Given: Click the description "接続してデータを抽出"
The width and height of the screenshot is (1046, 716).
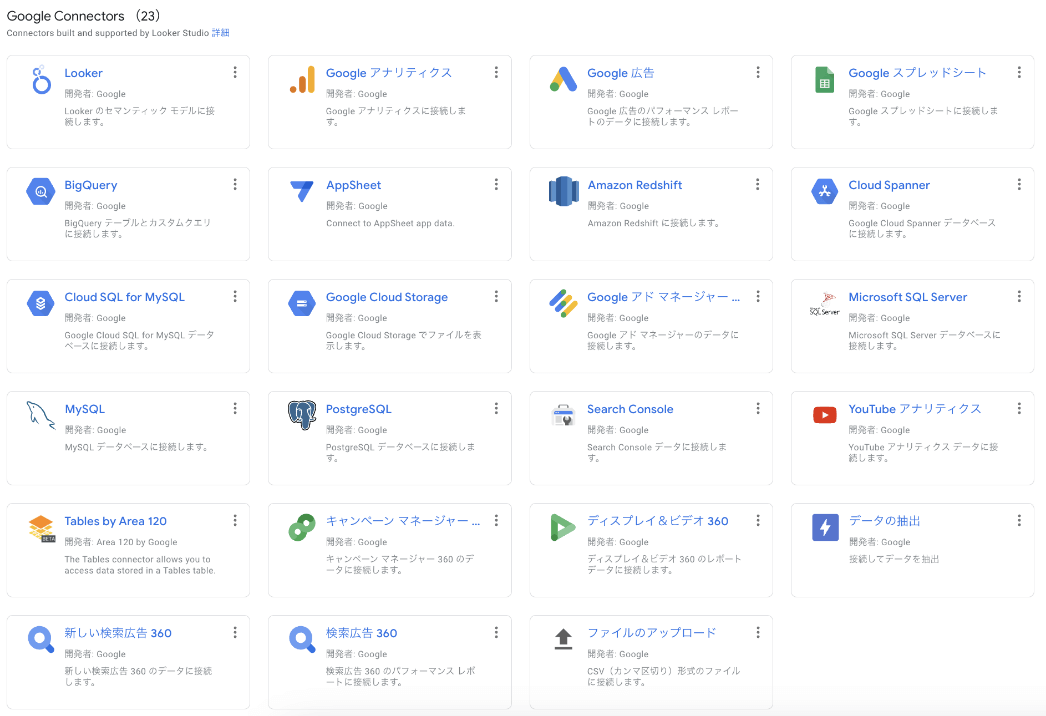Looking at the screenshot, I should tap(893, 559).
